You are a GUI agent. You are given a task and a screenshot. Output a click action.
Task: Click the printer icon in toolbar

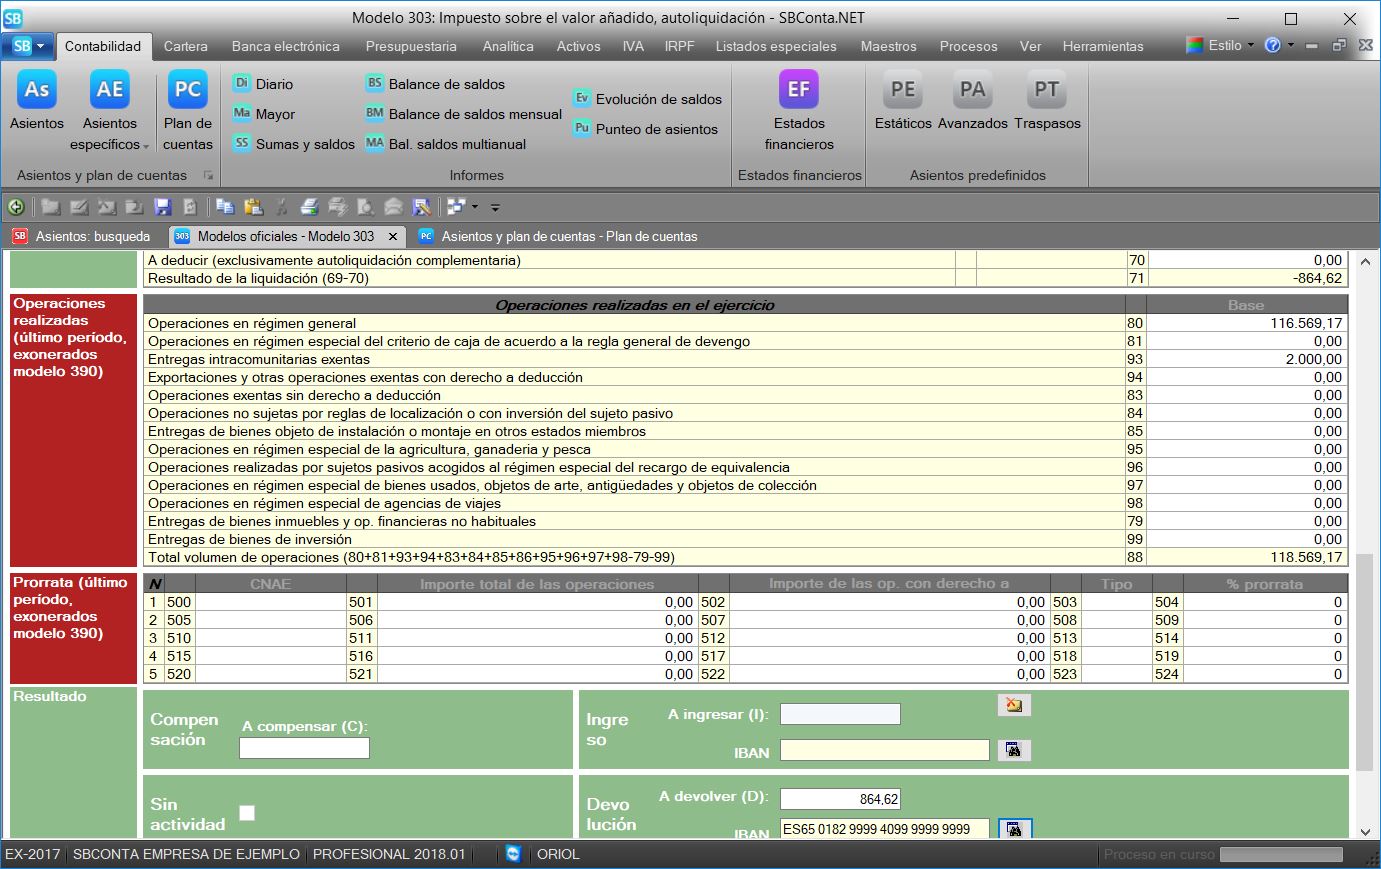[x=309, y=207]
